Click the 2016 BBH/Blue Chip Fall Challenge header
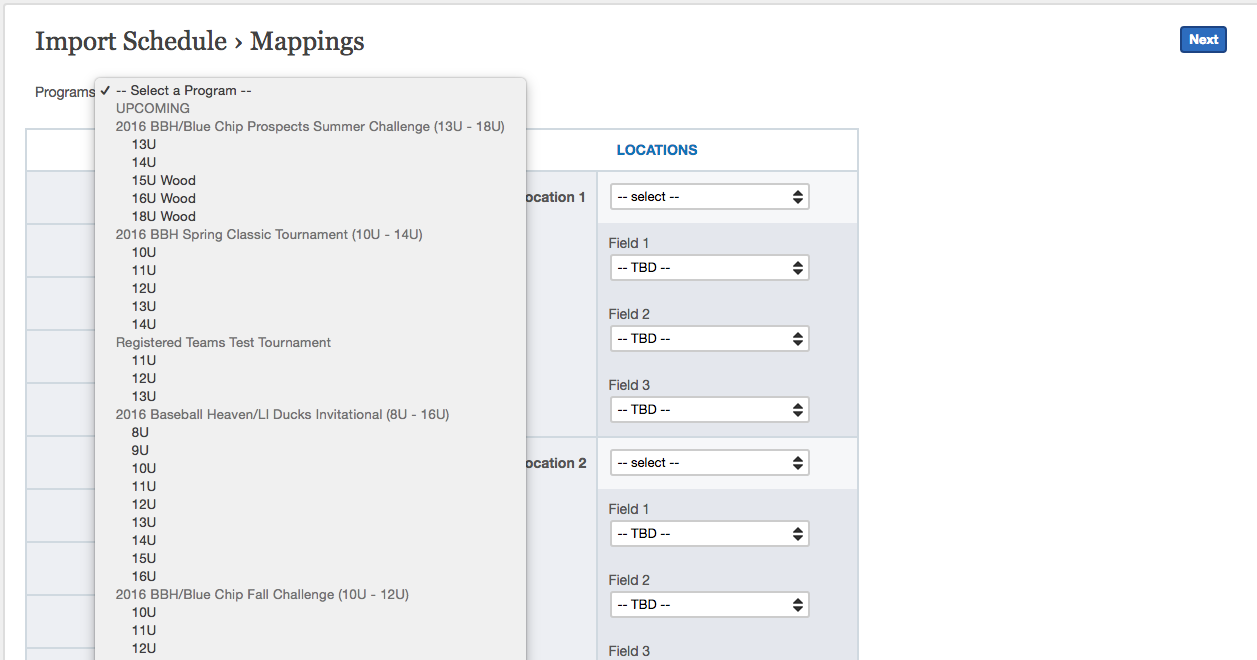This screenshot has height=660, width=1257. 262,594
